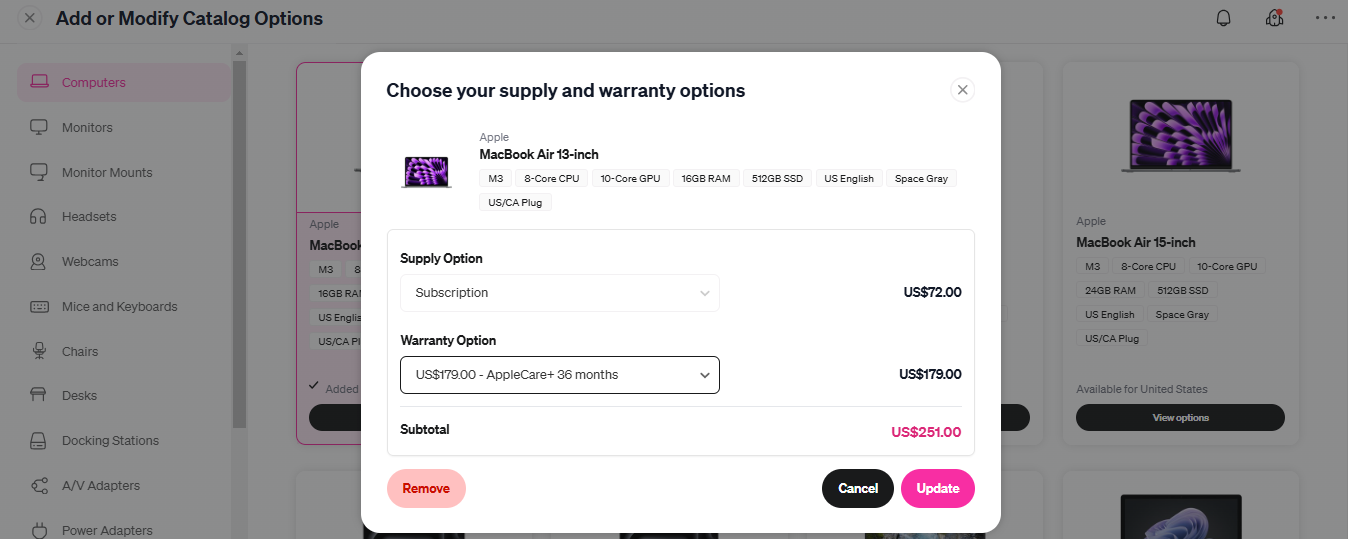Close the supply and warranty dialog
1348x539 pixels.
(962, 90)
